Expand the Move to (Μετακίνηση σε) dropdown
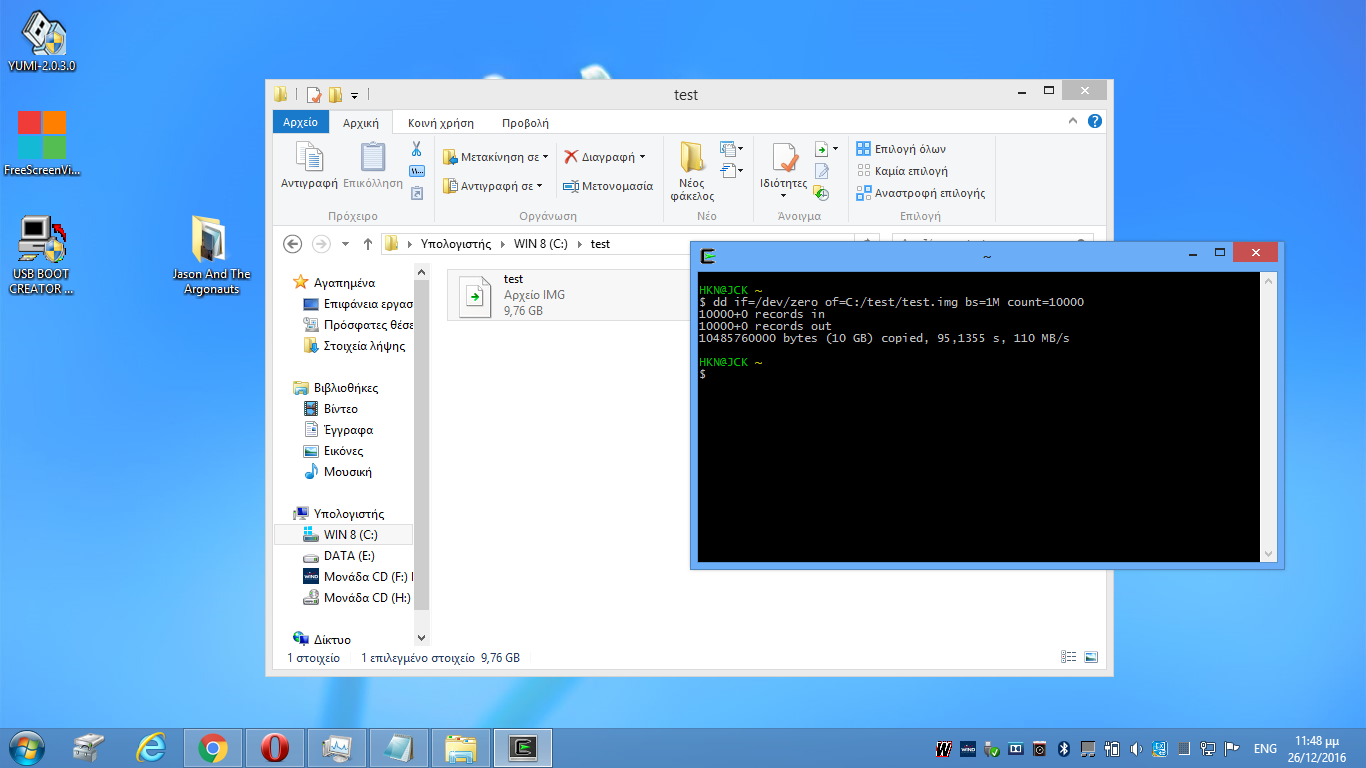Image resolution: width=1366 pixels, height=768 pixels. click(x=496, y=157)
